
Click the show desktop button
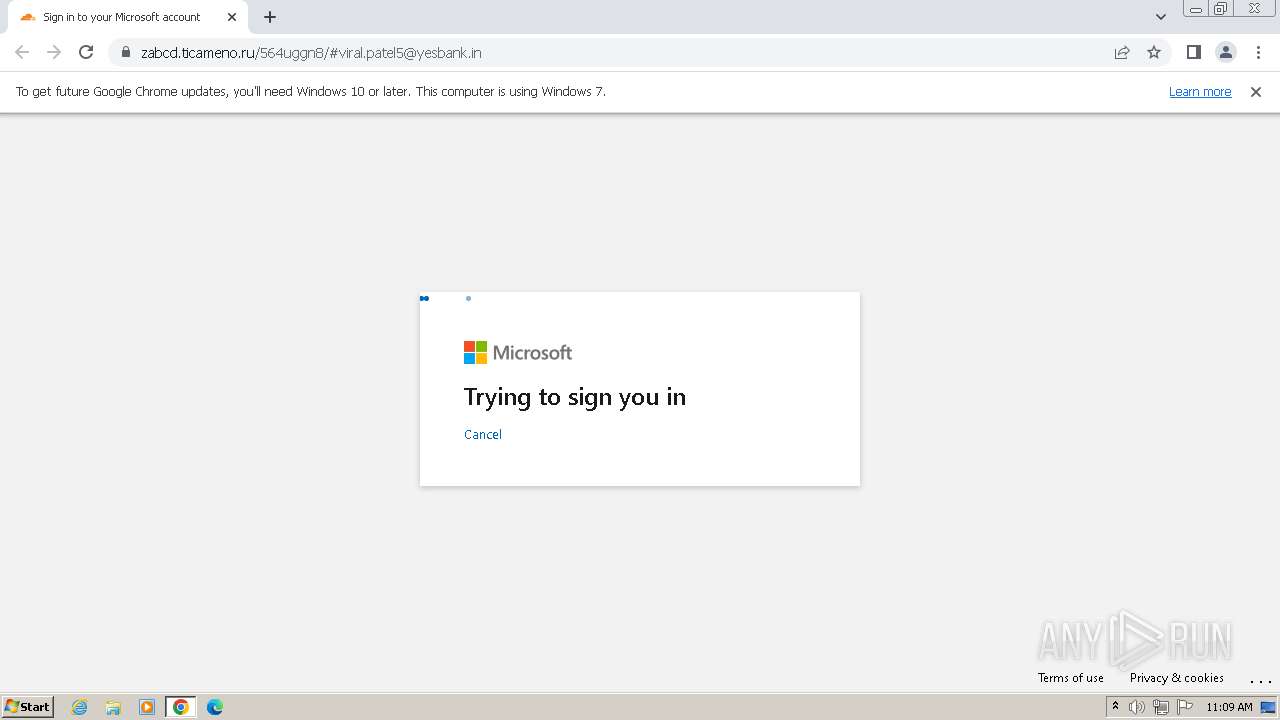1269,707
